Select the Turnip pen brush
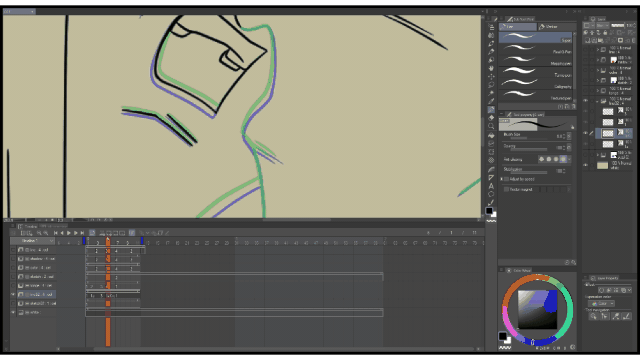The width and height of the screenshot is (640, 360). click(536, 72)
